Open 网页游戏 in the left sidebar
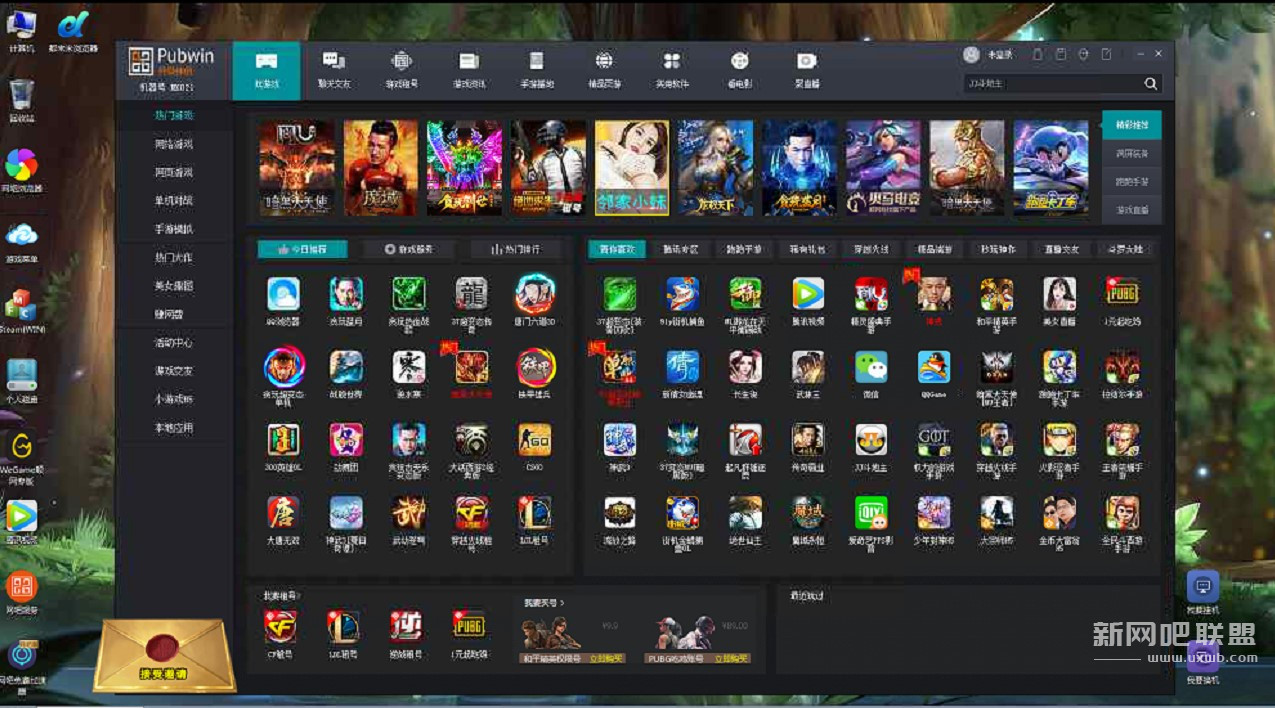 pos(174,172)
